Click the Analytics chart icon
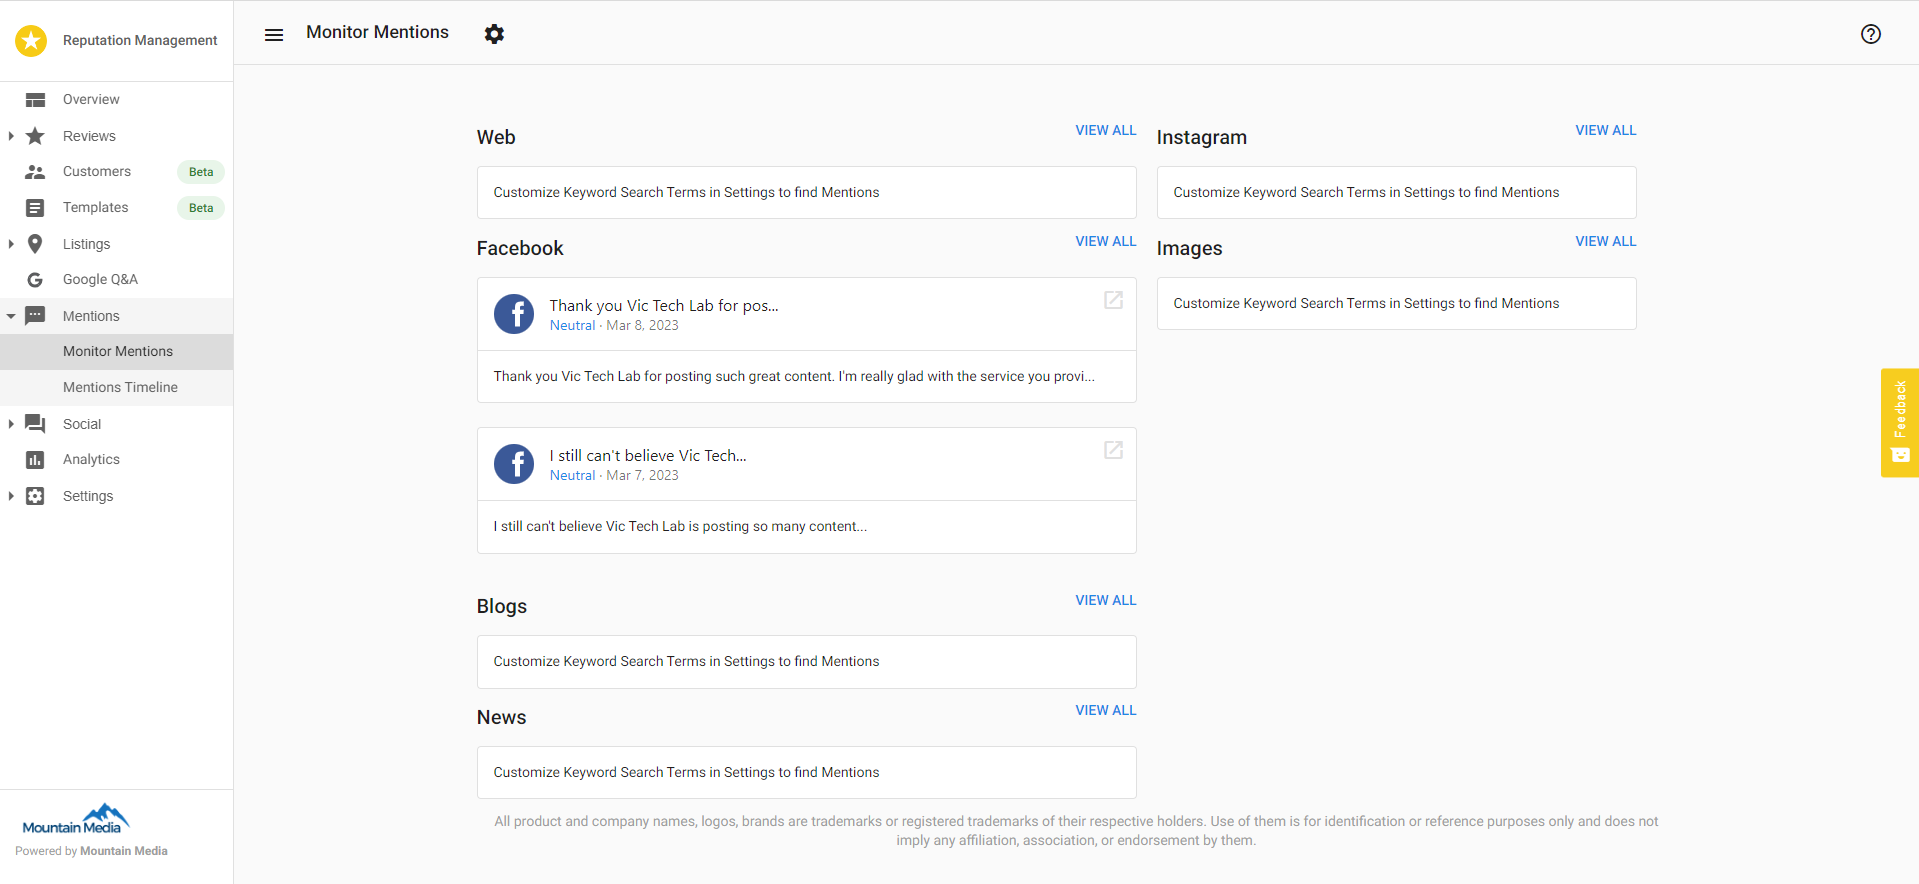The image size is (1919, 884). (35, 460)
